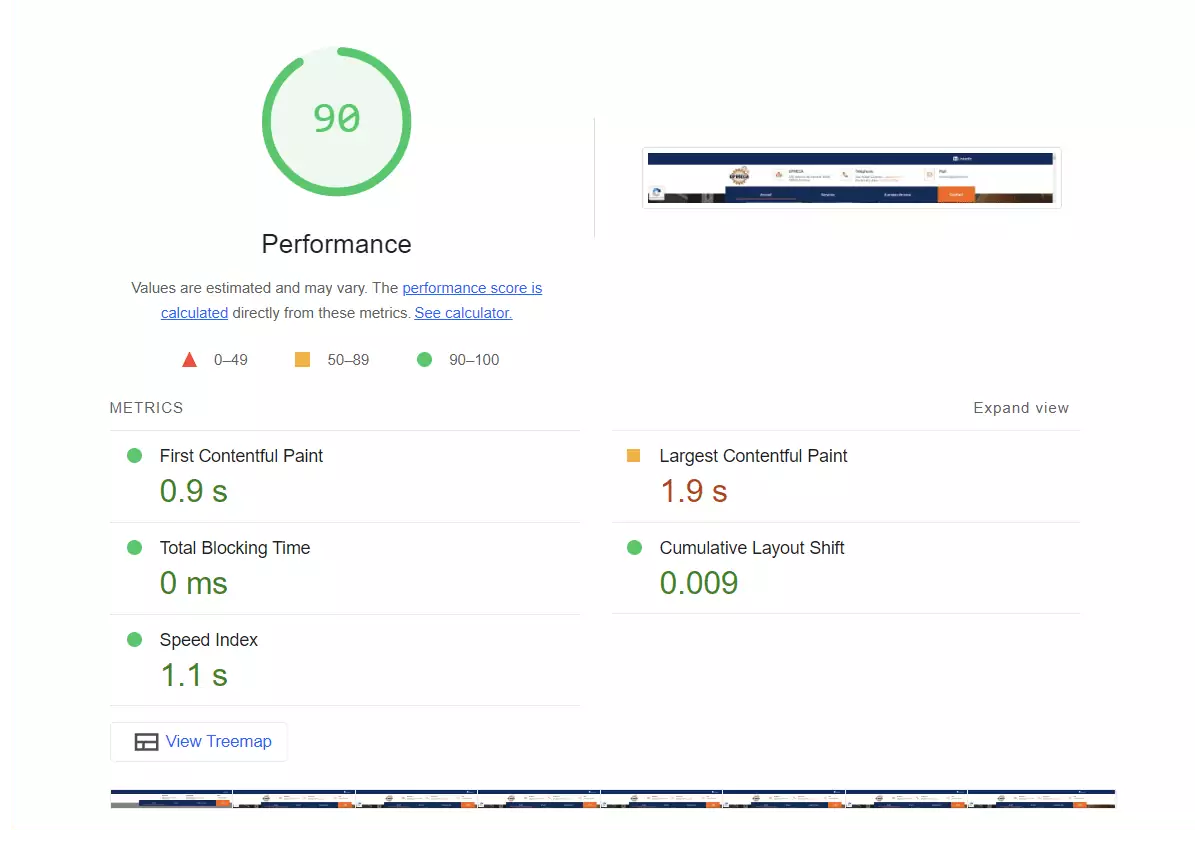Select the First Contentful Paint label
The height and width of the screenshot is (845, 1195).
click(x=241, y=456)
